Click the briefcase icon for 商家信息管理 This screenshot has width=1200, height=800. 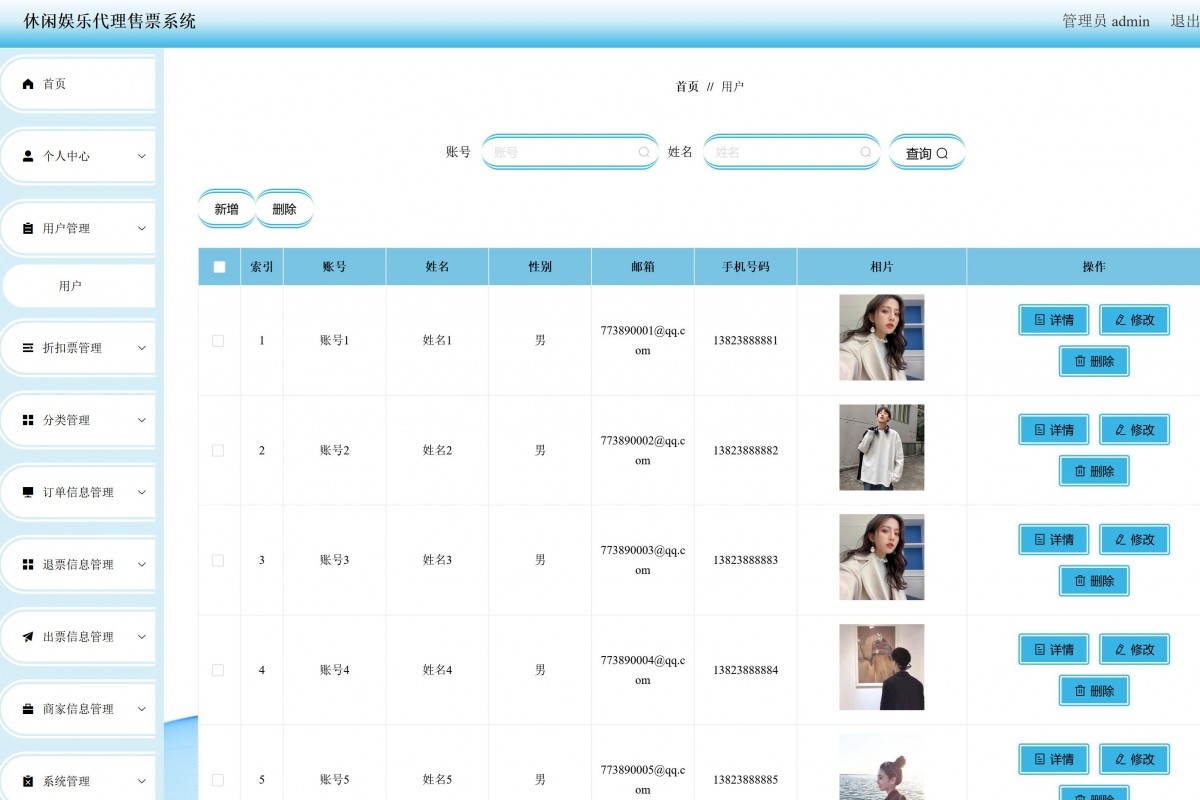(28, 709)
